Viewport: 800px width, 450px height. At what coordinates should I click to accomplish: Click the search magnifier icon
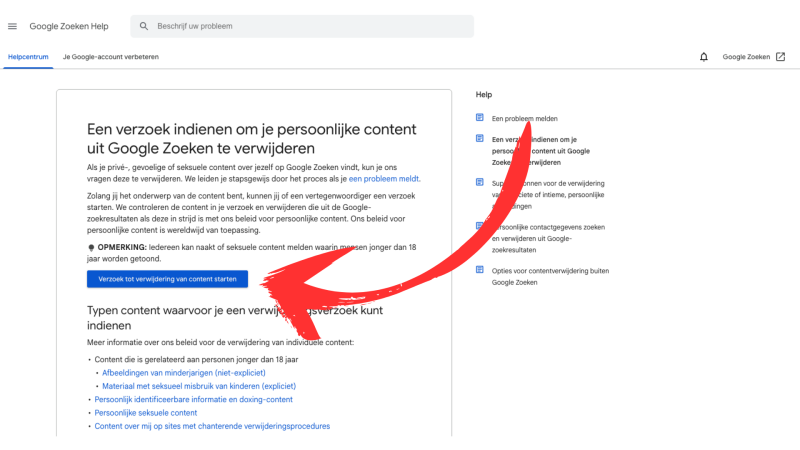[144, 26]
